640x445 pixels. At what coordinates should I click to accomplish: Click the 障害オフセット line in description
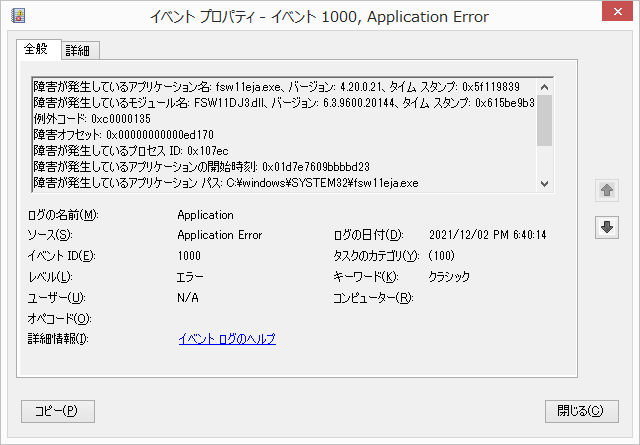click(x=124, y=135)
